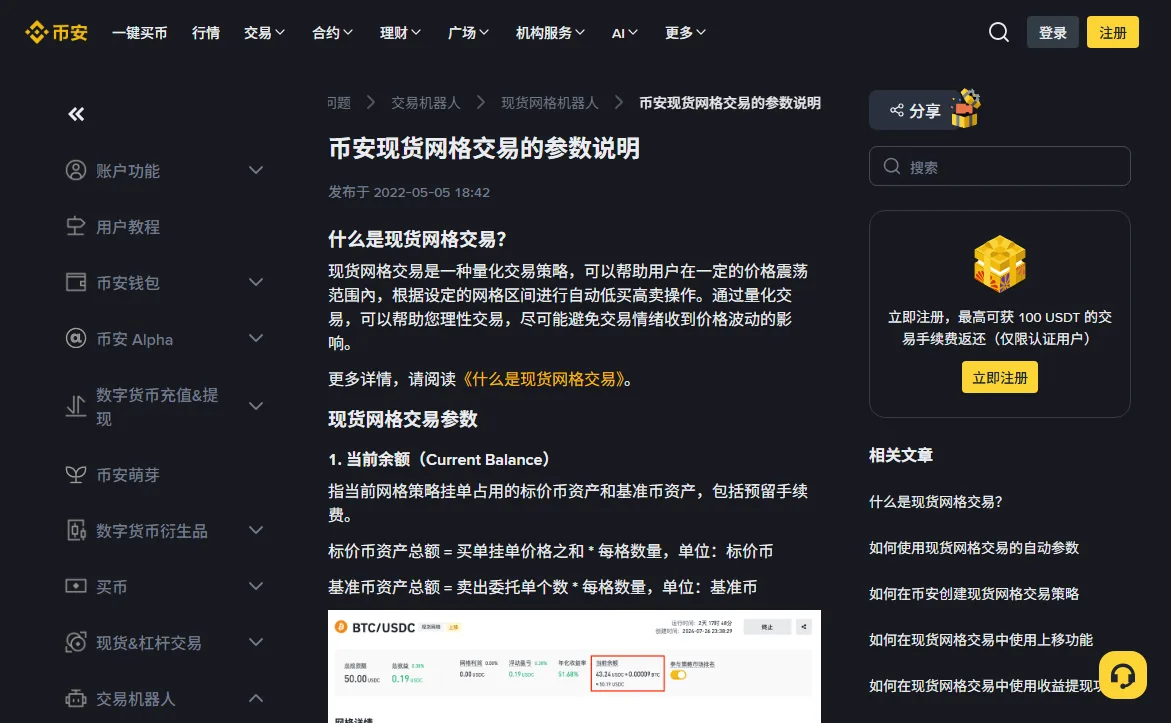Click the 终止 button in the BTC/USDC image
This screenshot has width=1171, height=723.
767,627
